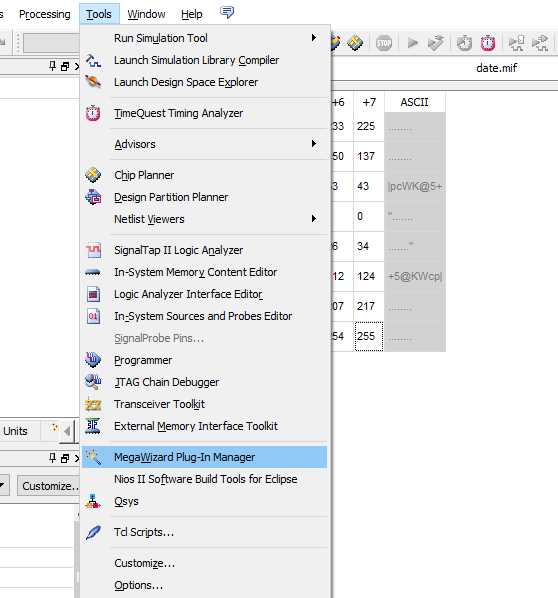Choose Run Simulation Tool entry
This screenshot has width=558, height=598.
point(204,38)
